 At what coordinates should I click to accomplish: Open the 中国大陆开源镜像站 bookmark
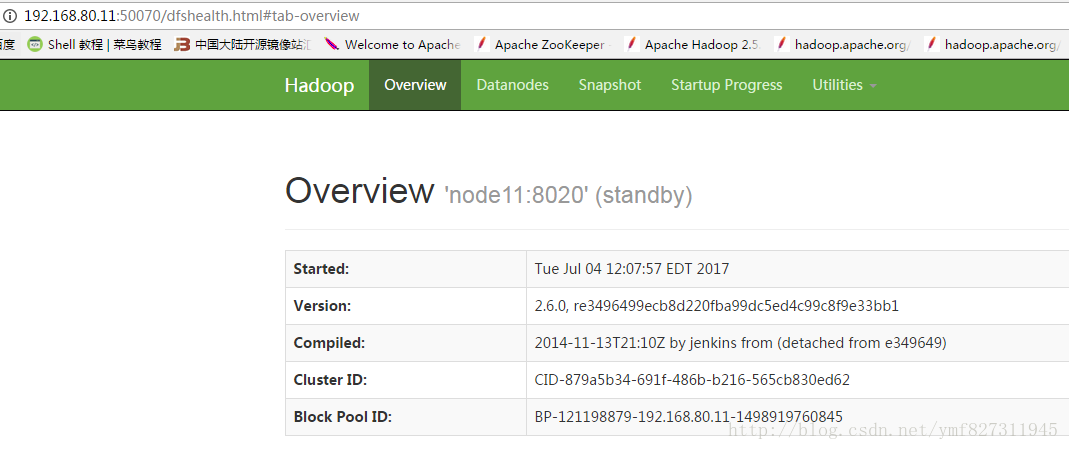coord(243,45)
